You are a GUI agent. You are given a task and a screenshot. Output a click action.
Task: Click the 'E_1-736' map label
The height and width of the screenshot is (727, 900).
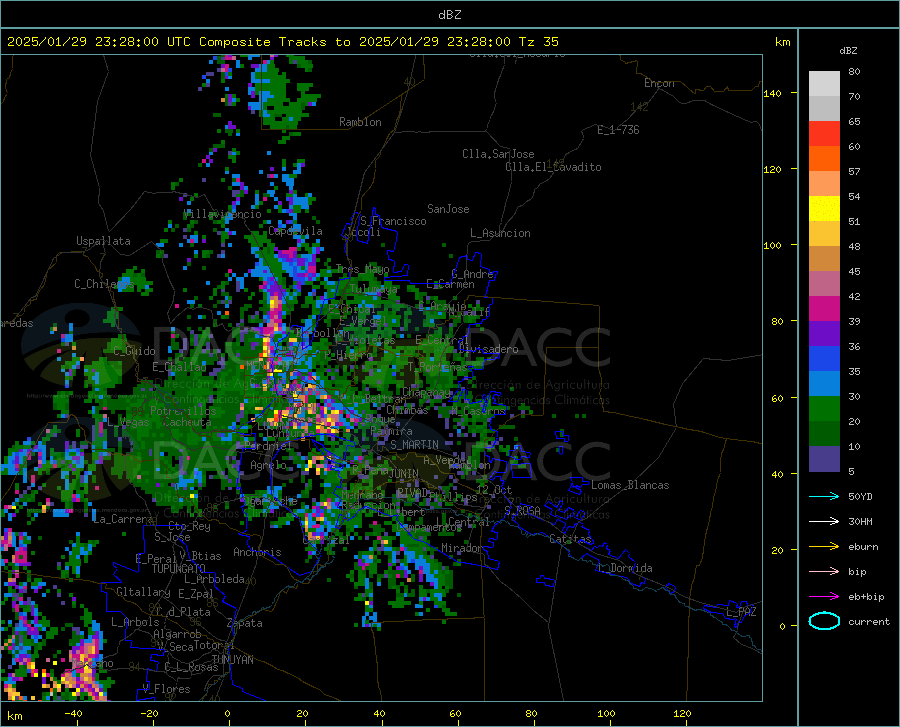click(618, 130)
